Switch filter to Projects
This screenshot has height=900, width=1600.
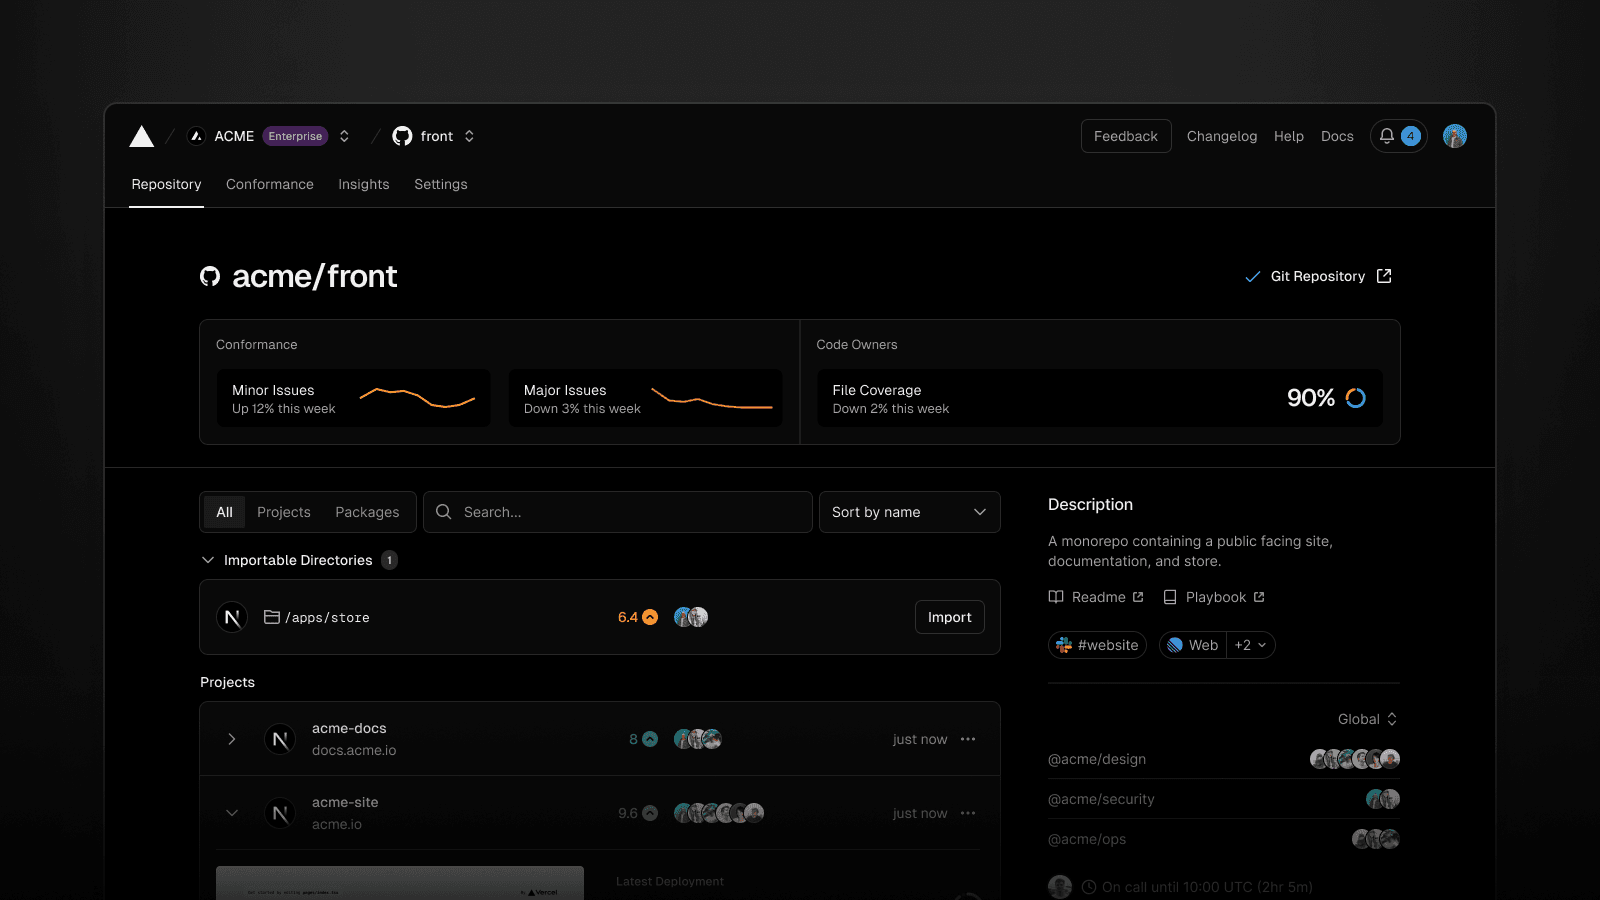pos(283,512)
